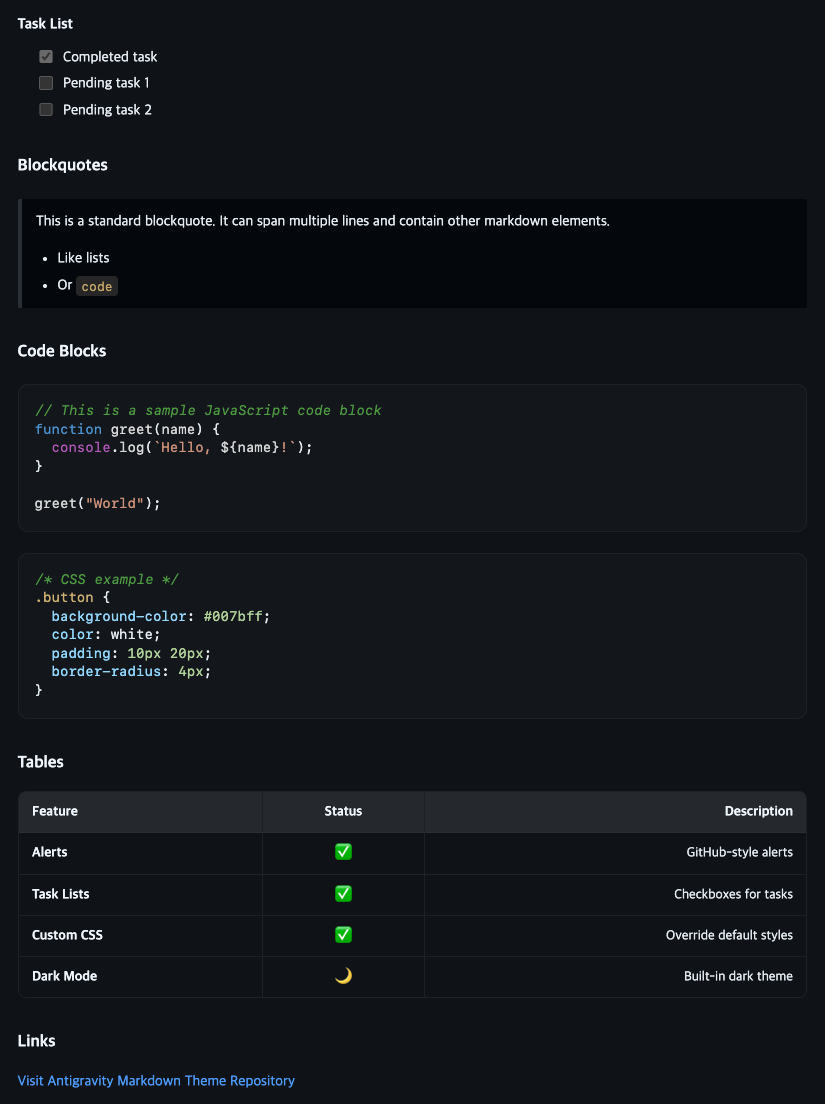Open the Antigravity Markdown Theme Repository link
This screenshot has height=1104, width=825.
click(x=156, y=1080)
